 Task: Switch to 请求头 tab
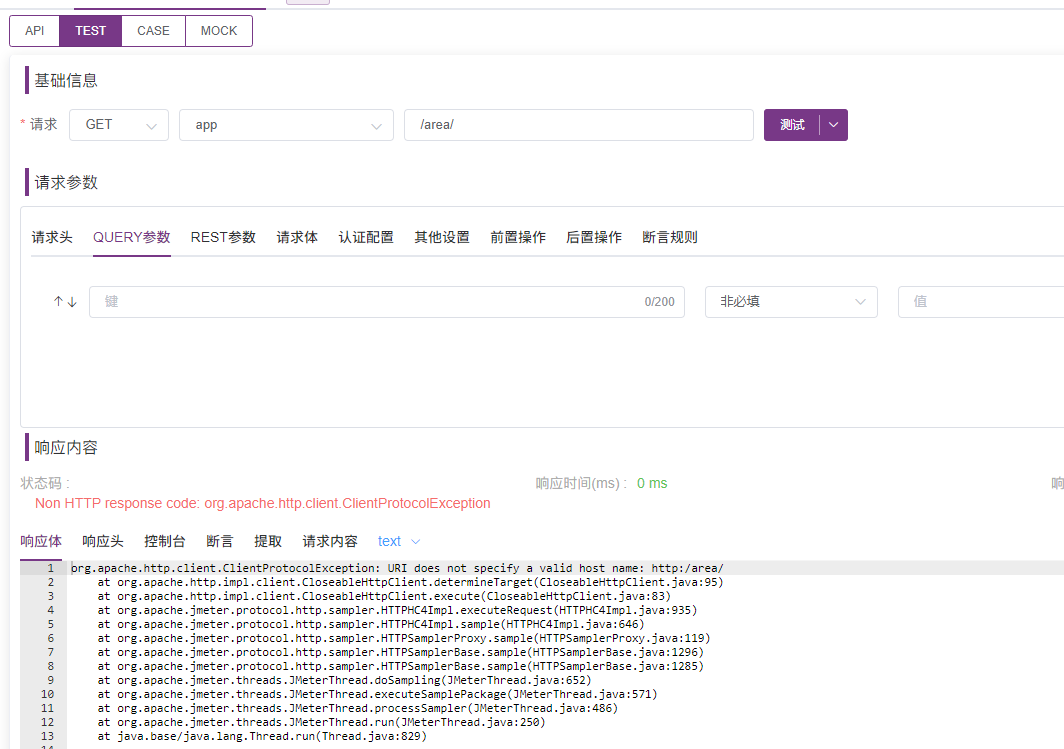tap(52, 237)
